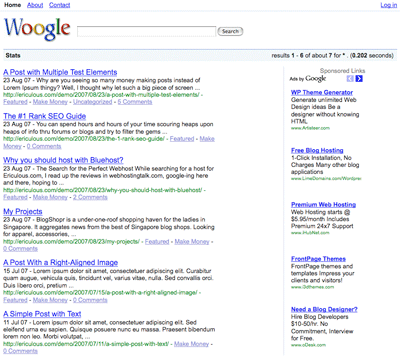Click Make Money under Simple Post with Text
Image resolution: width=400 pixels, height=360 pixels.
click(191, 344)
